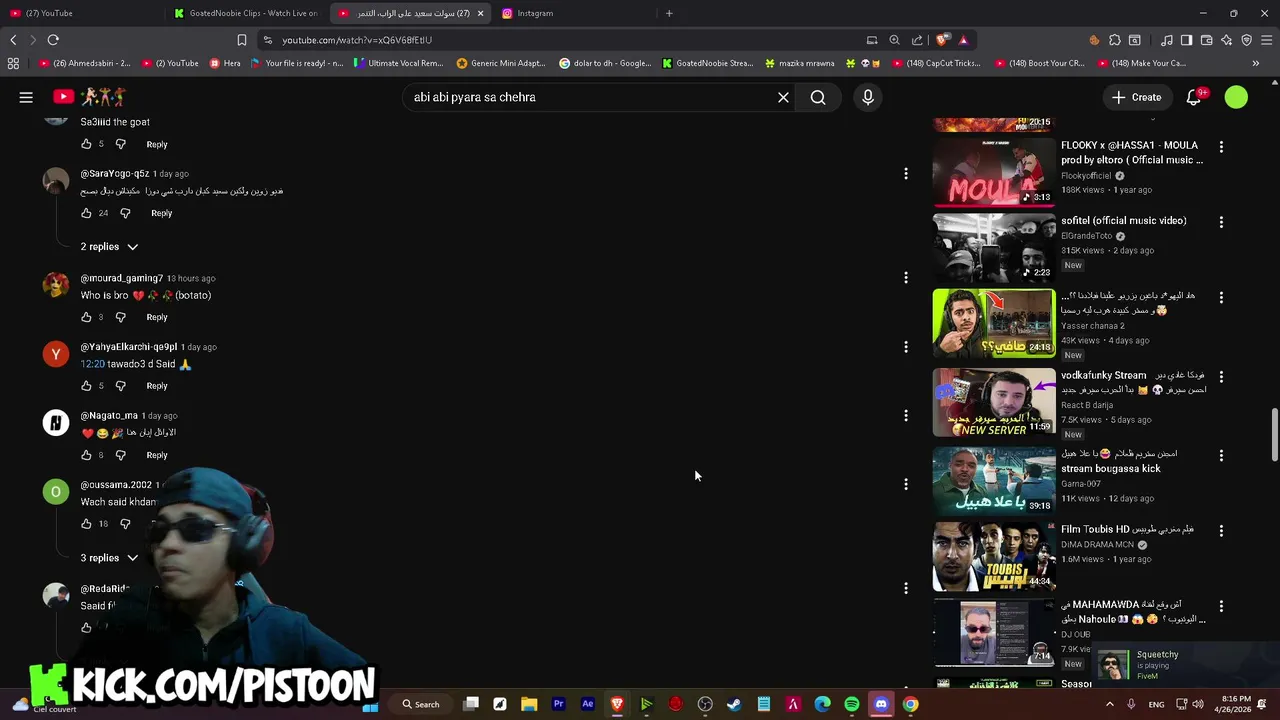Start voice search with the microphone

[x=868, y=97]
